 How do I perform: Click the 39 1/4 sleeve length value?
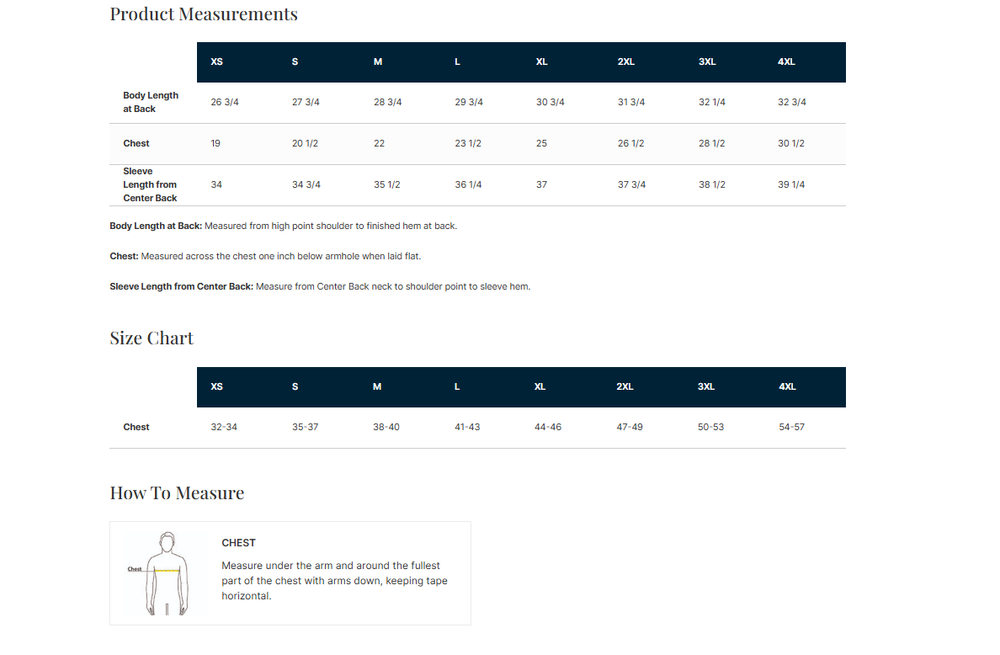[x=791, y=185]
